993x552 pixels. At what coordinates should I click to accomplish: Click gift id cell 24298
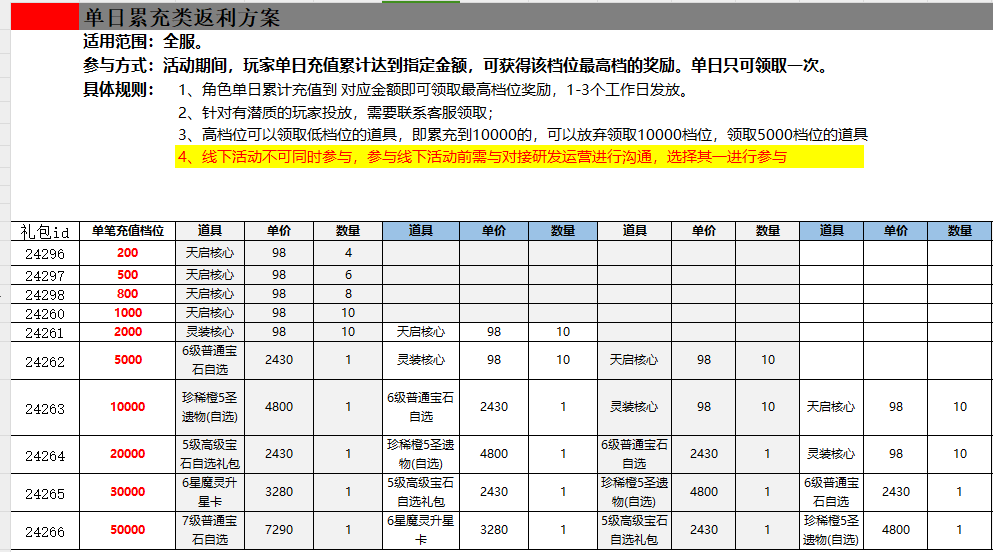pyautogui.click(x=45, y=294)
